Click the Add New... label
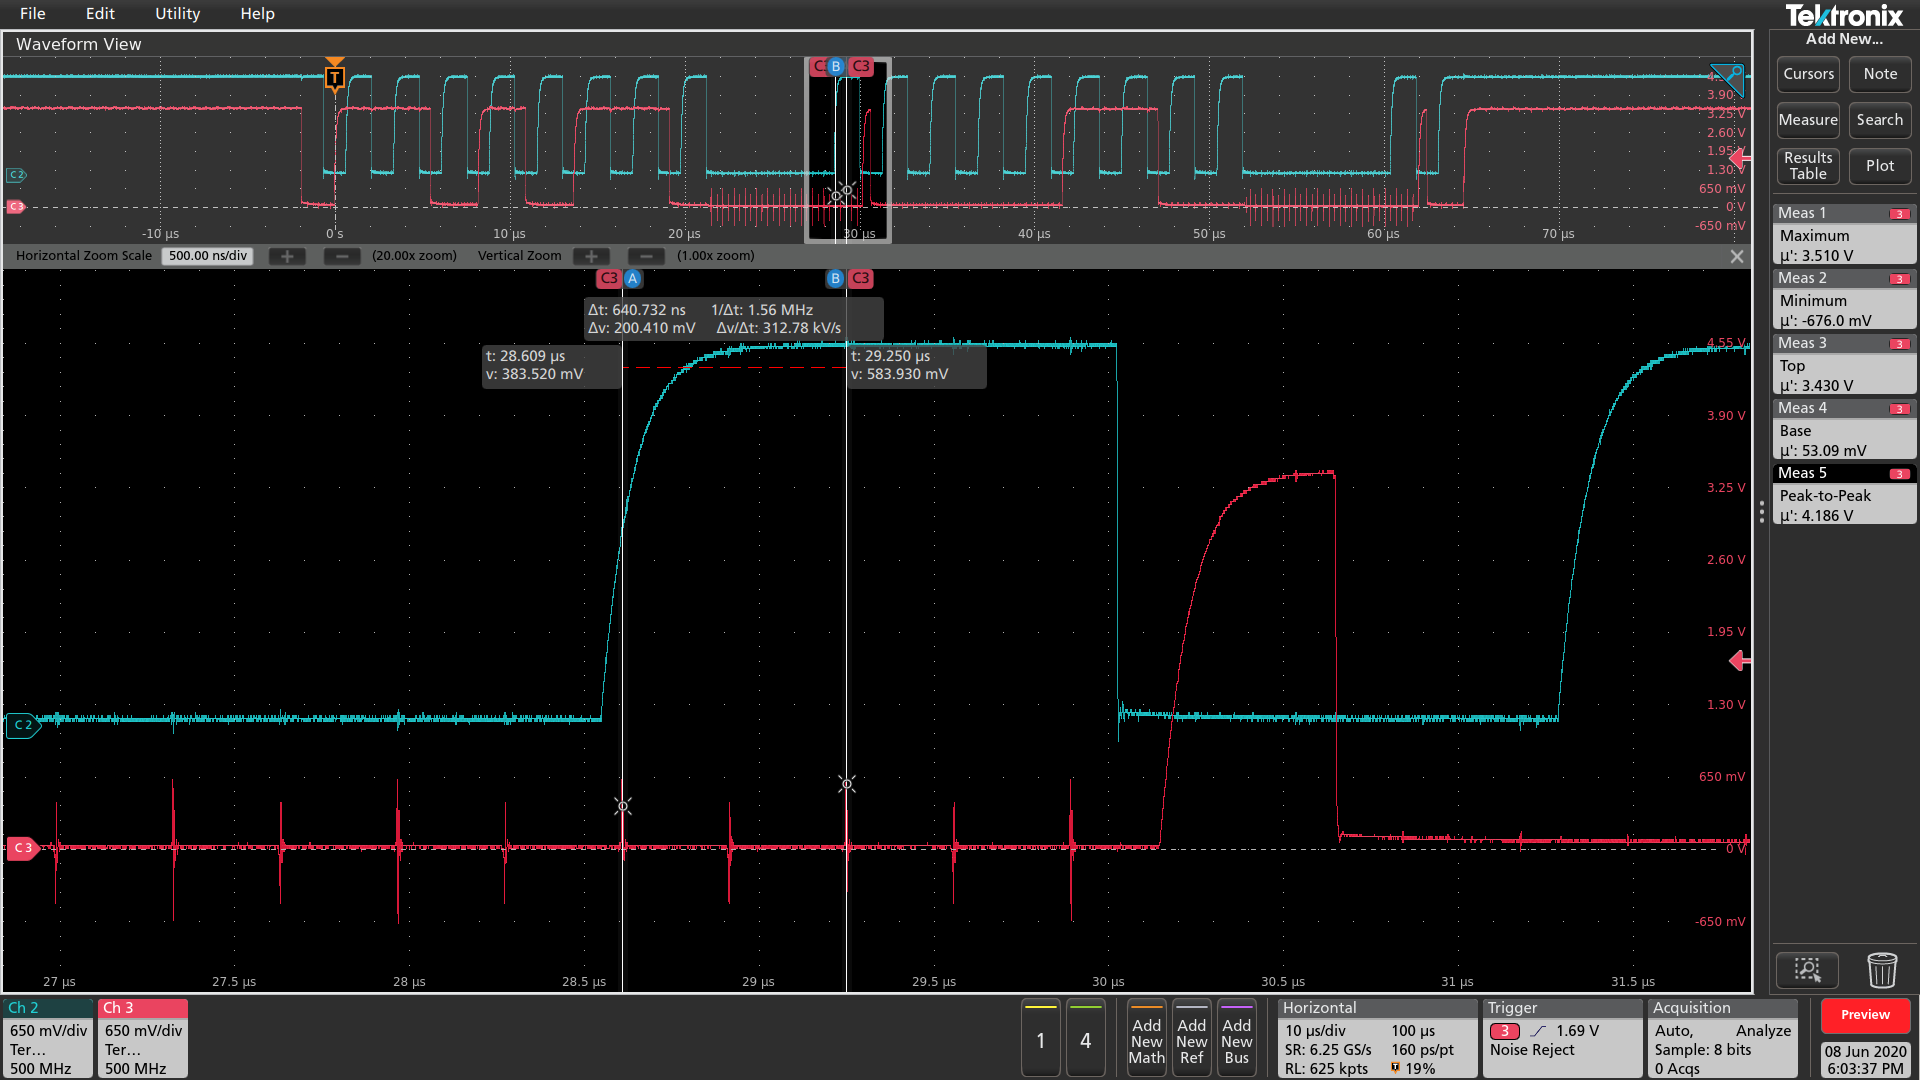Viewport: 1920px width, 1080px height. [1843, 39]
